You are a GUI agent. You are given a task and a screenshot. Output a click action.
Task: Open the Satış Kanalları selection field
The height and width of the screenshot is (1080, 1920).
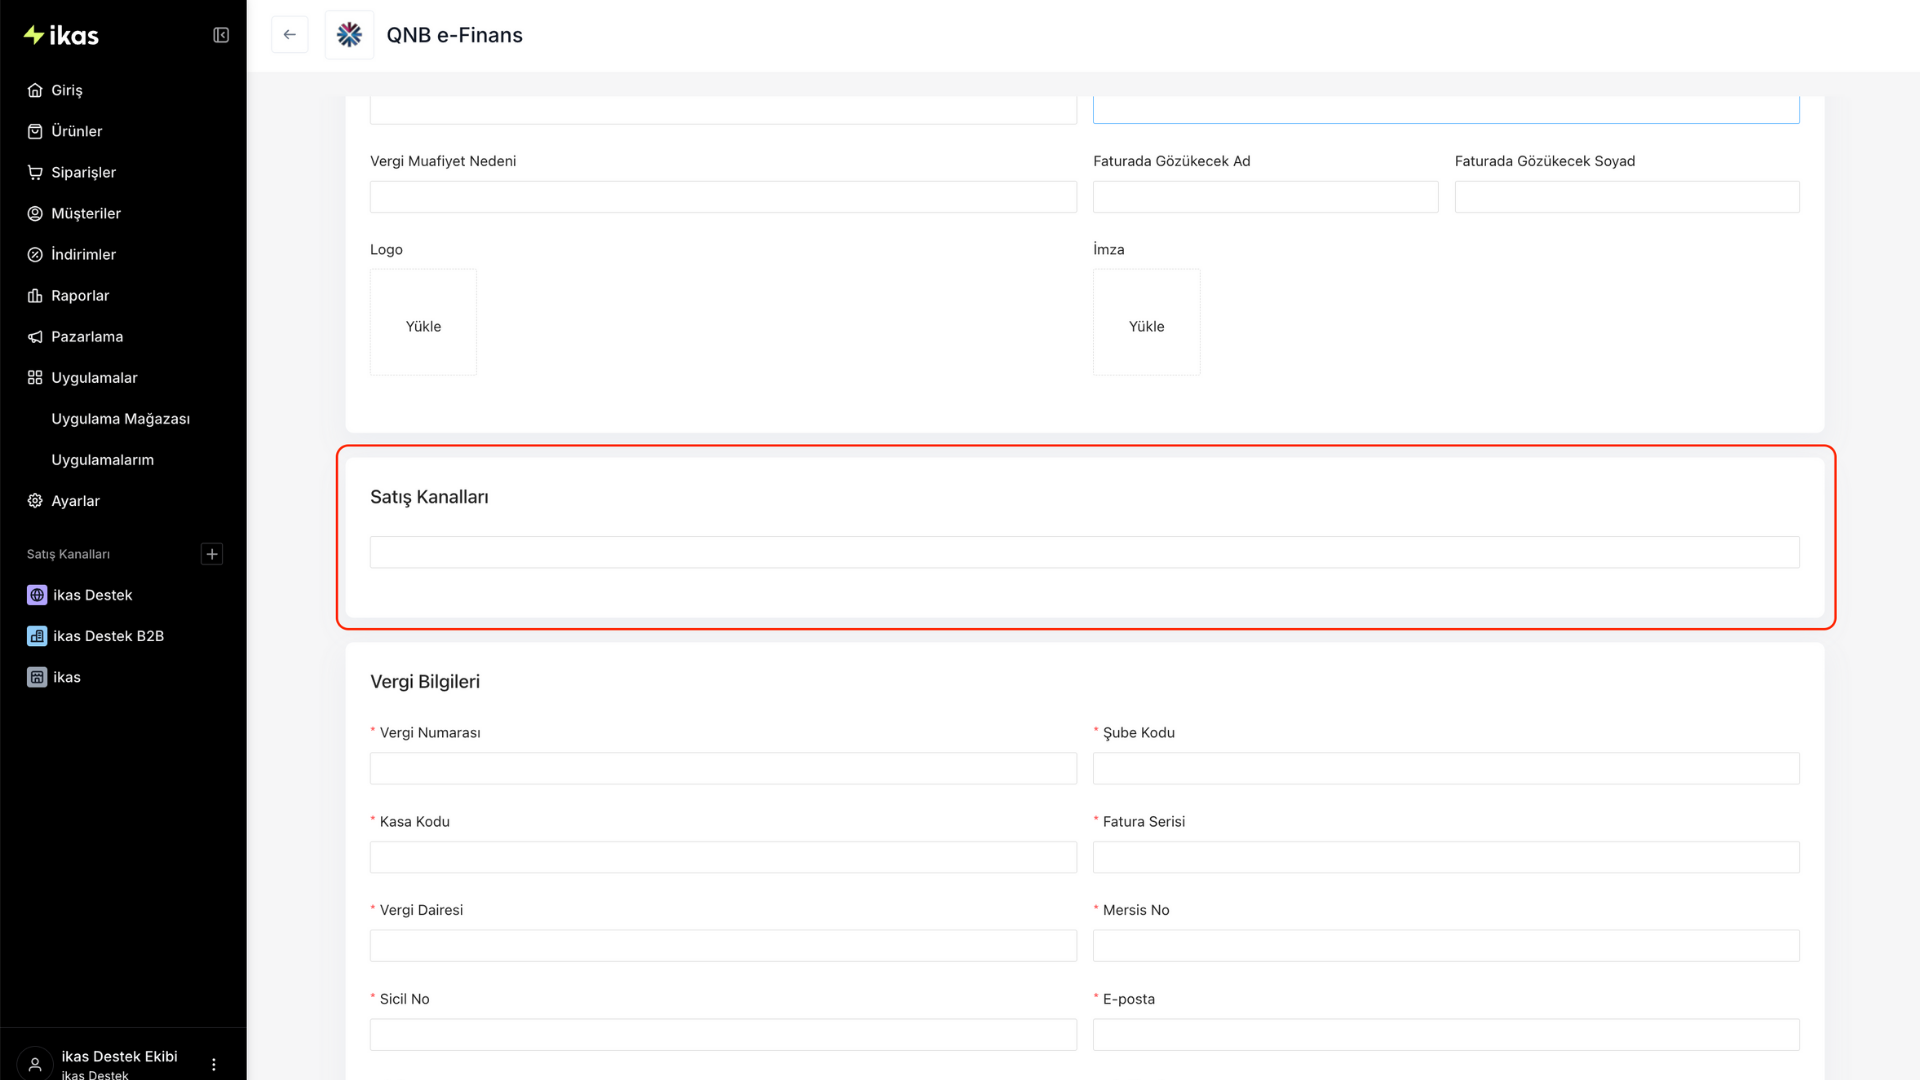point(1084,552)
